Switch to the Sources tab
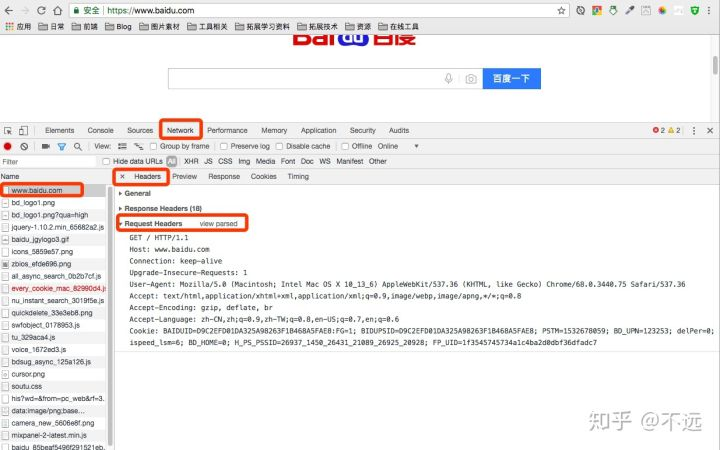720x450 pixels. pyautogui.click(x=140, y=130)
